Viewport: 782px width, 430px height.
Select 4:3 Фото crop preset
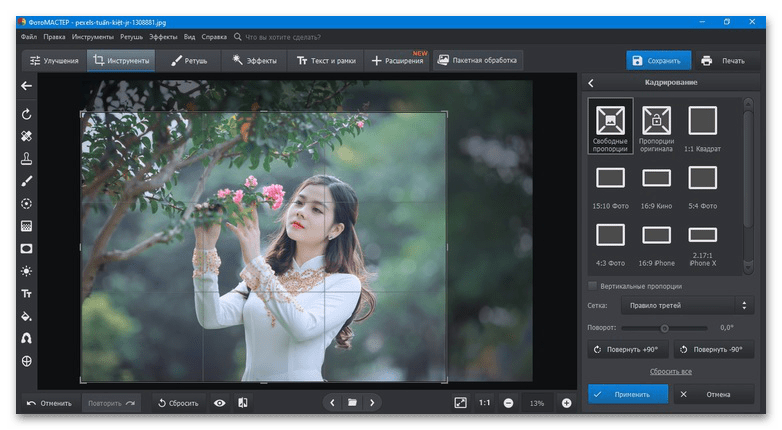(x=610, y=244)
